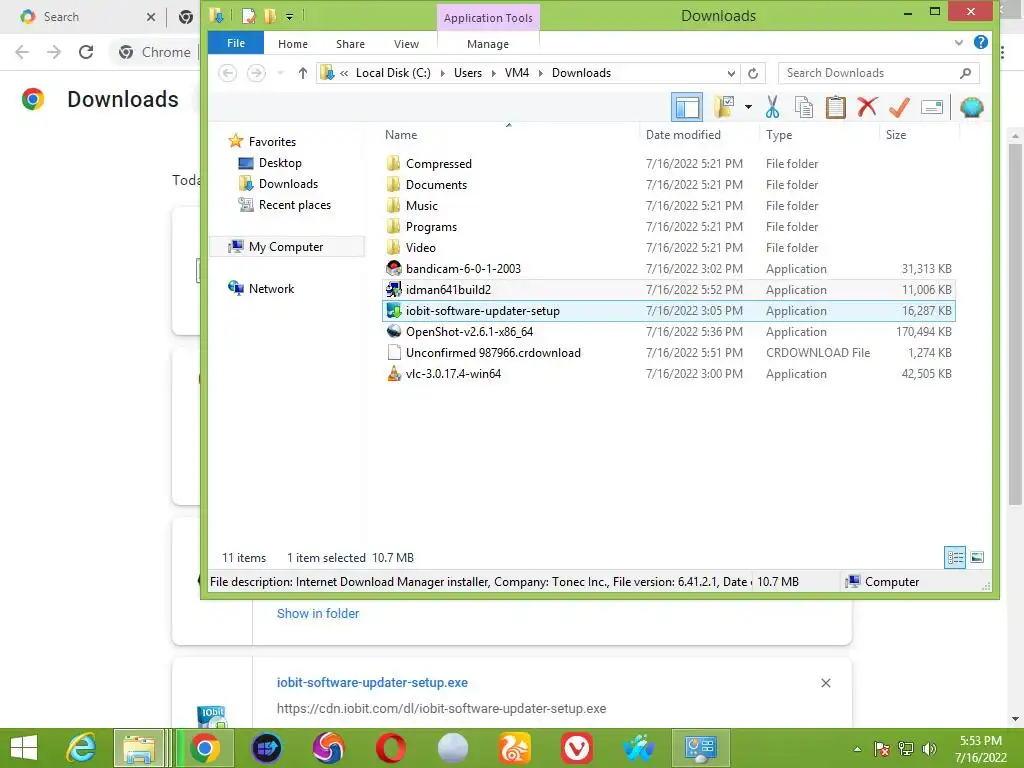Viewport: 1024px width, 768px height.
Task: Expand the ribbon with the chevron
Action: pos(959,43)
